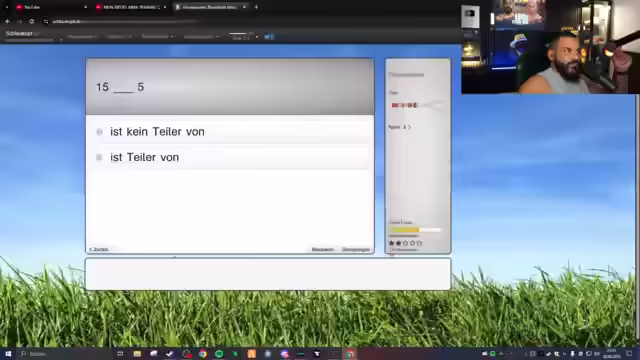Click the Überspringen button below the quiz
This screenshot has height=360, width=640.
click(356, 249)
